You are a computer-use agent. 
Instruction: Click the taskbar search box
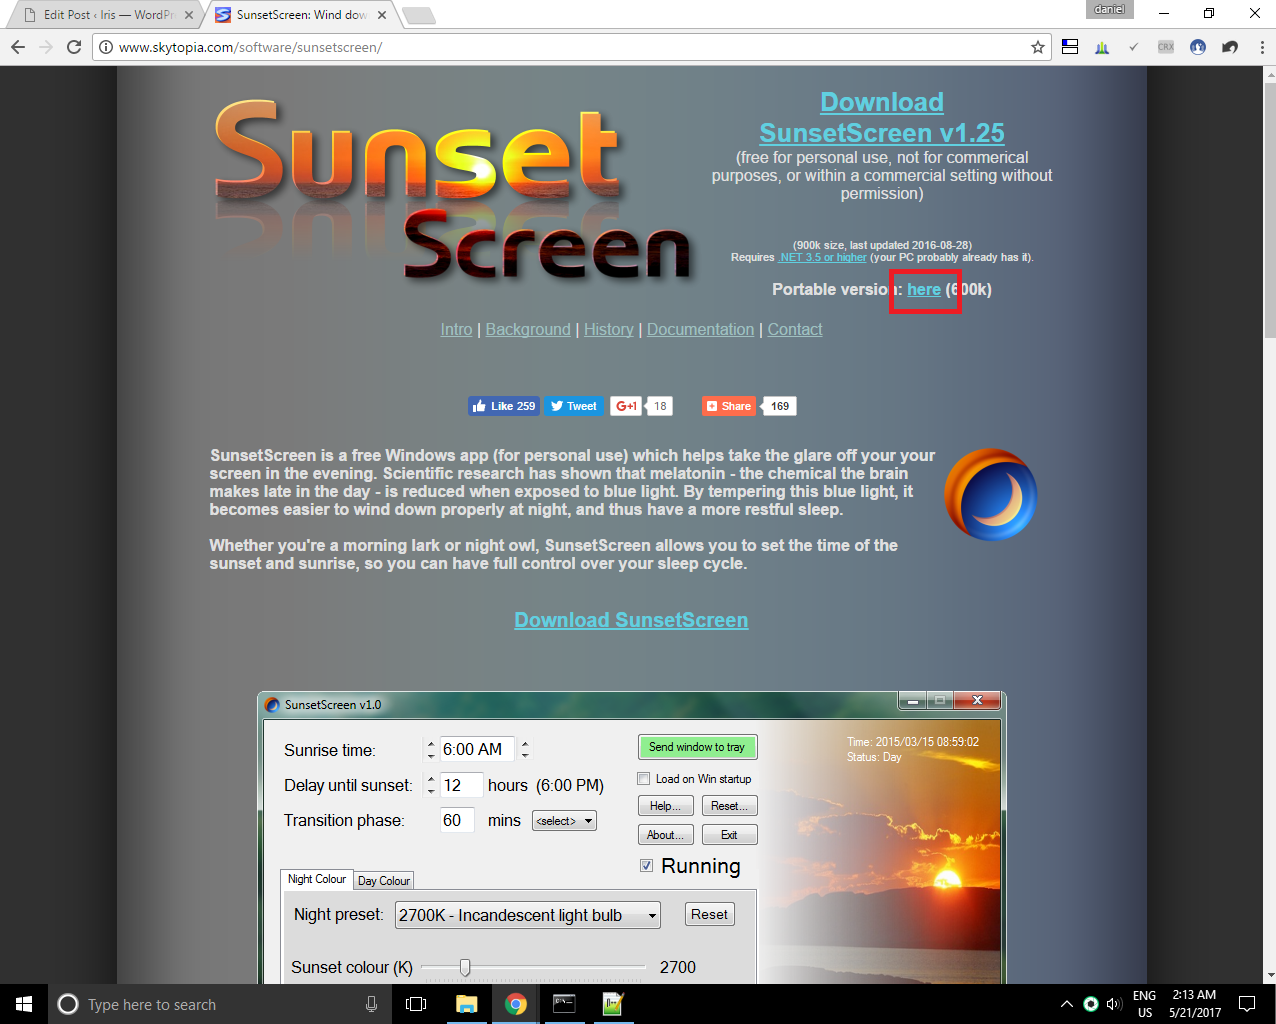(x=218, y=1004)
